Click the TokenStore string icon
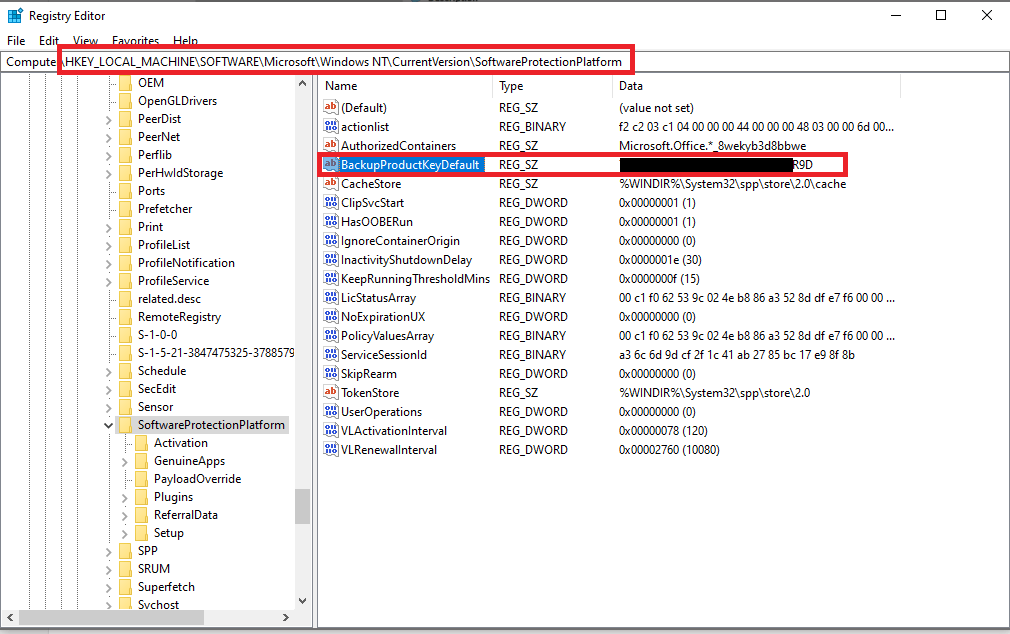Image resolution: width=1010 pixels, height=634 pixels. (330, 392)
